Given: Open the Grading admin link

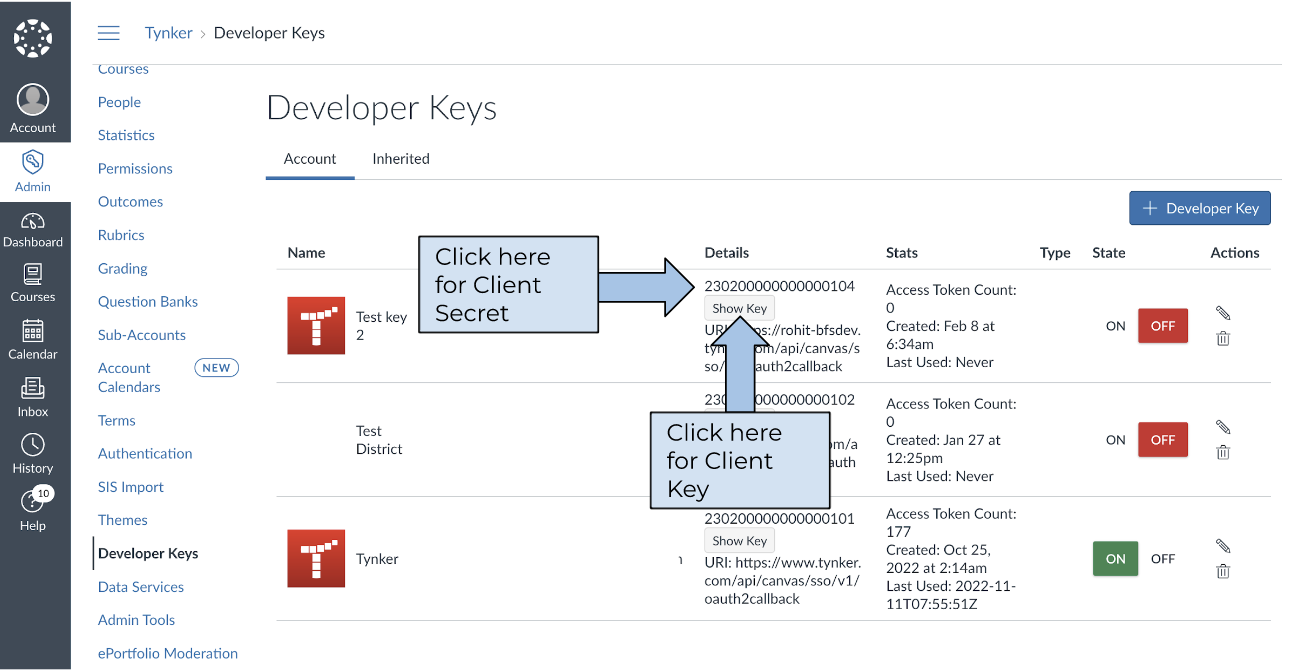Looking at the screenshot, I should (x=123, y=268).
